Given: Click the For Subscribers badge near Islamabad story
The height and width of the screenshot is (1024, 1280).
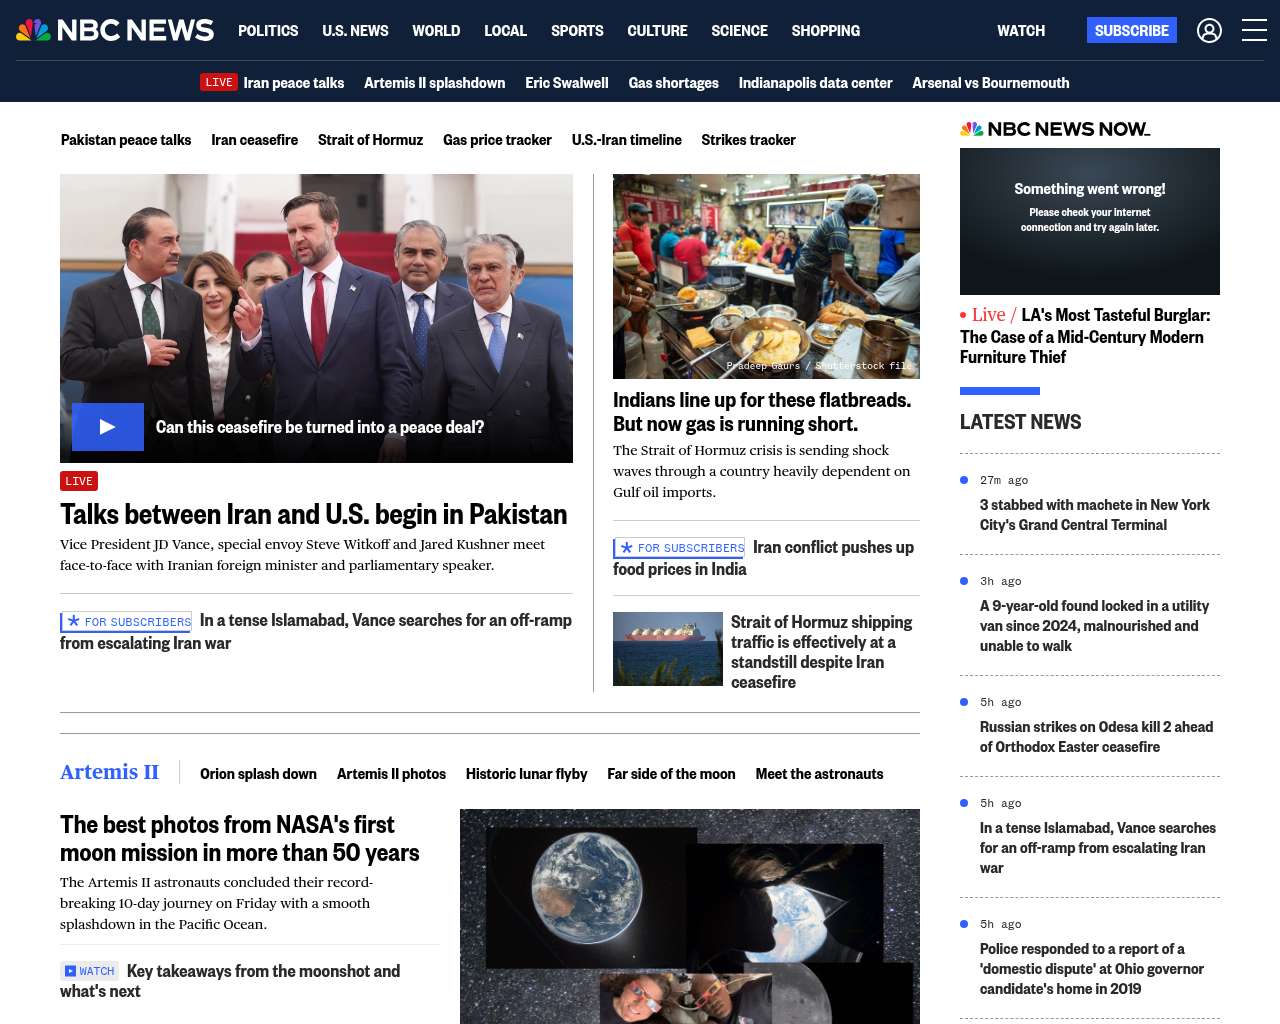Looking at the screenshot, I should (126, 622).
